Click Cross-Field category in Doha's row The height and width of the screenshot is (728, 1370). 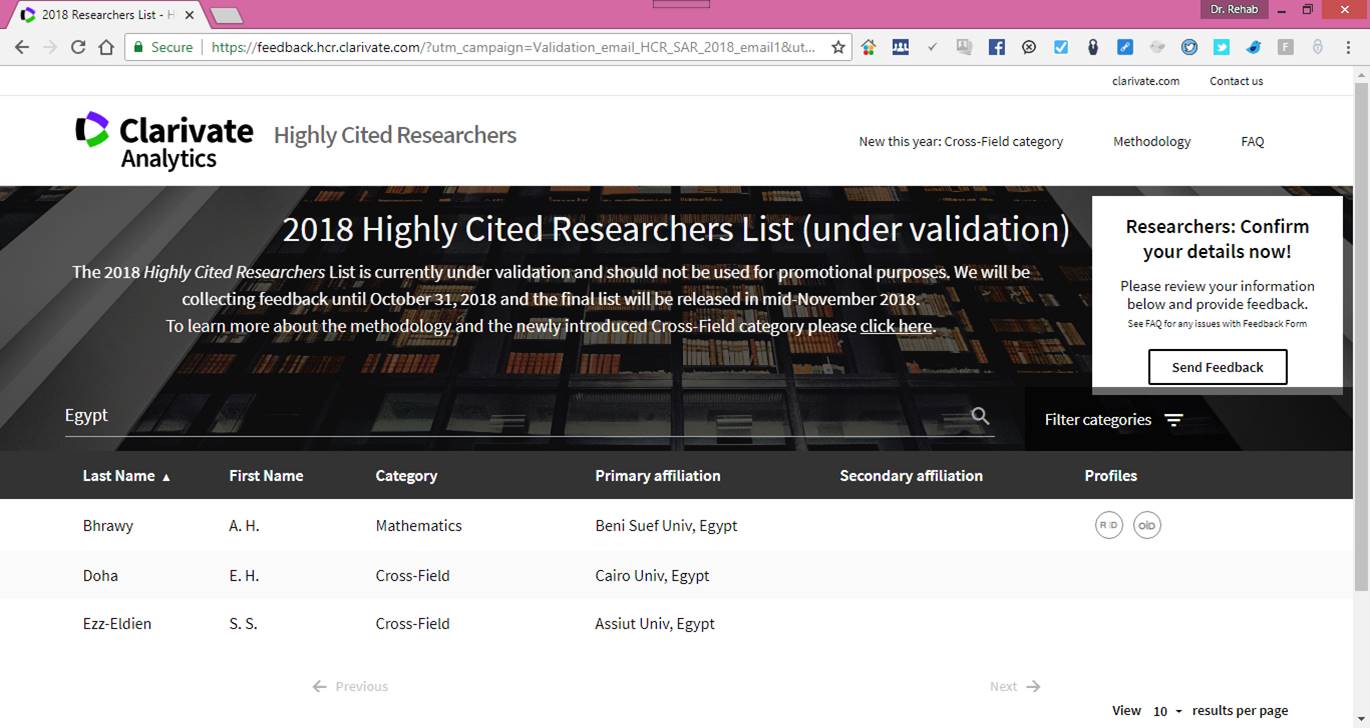click(412, 575)
